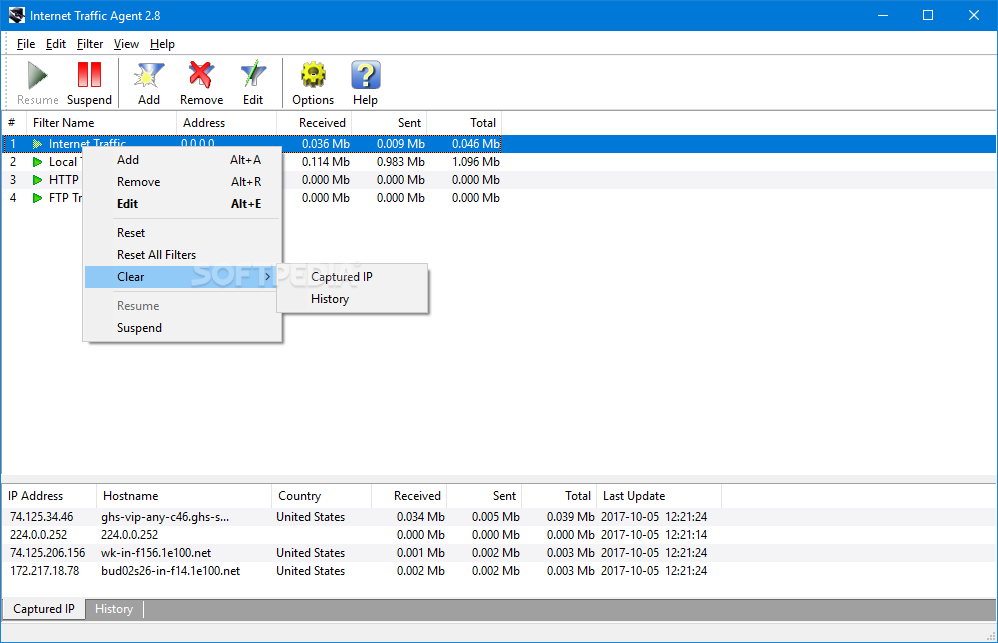Click the 0.036 Mb received value
The width and height of the screenshot is (998, 643).
tap(326, 144)
